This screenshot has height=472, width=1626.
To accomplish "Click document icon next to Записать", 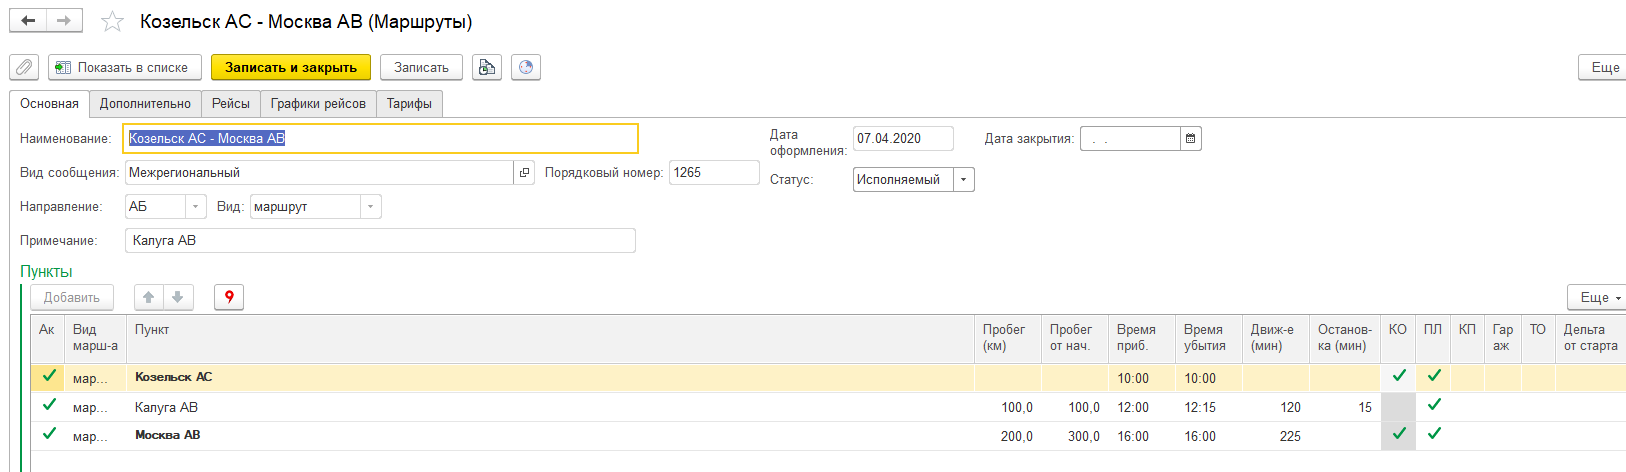I will (487, 67).
